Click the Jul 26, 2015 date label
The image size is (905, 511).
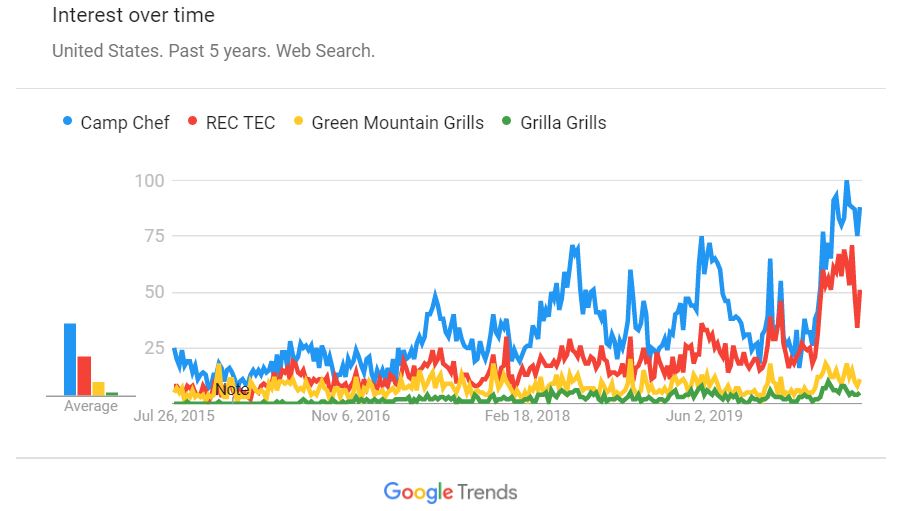[174, 415]
